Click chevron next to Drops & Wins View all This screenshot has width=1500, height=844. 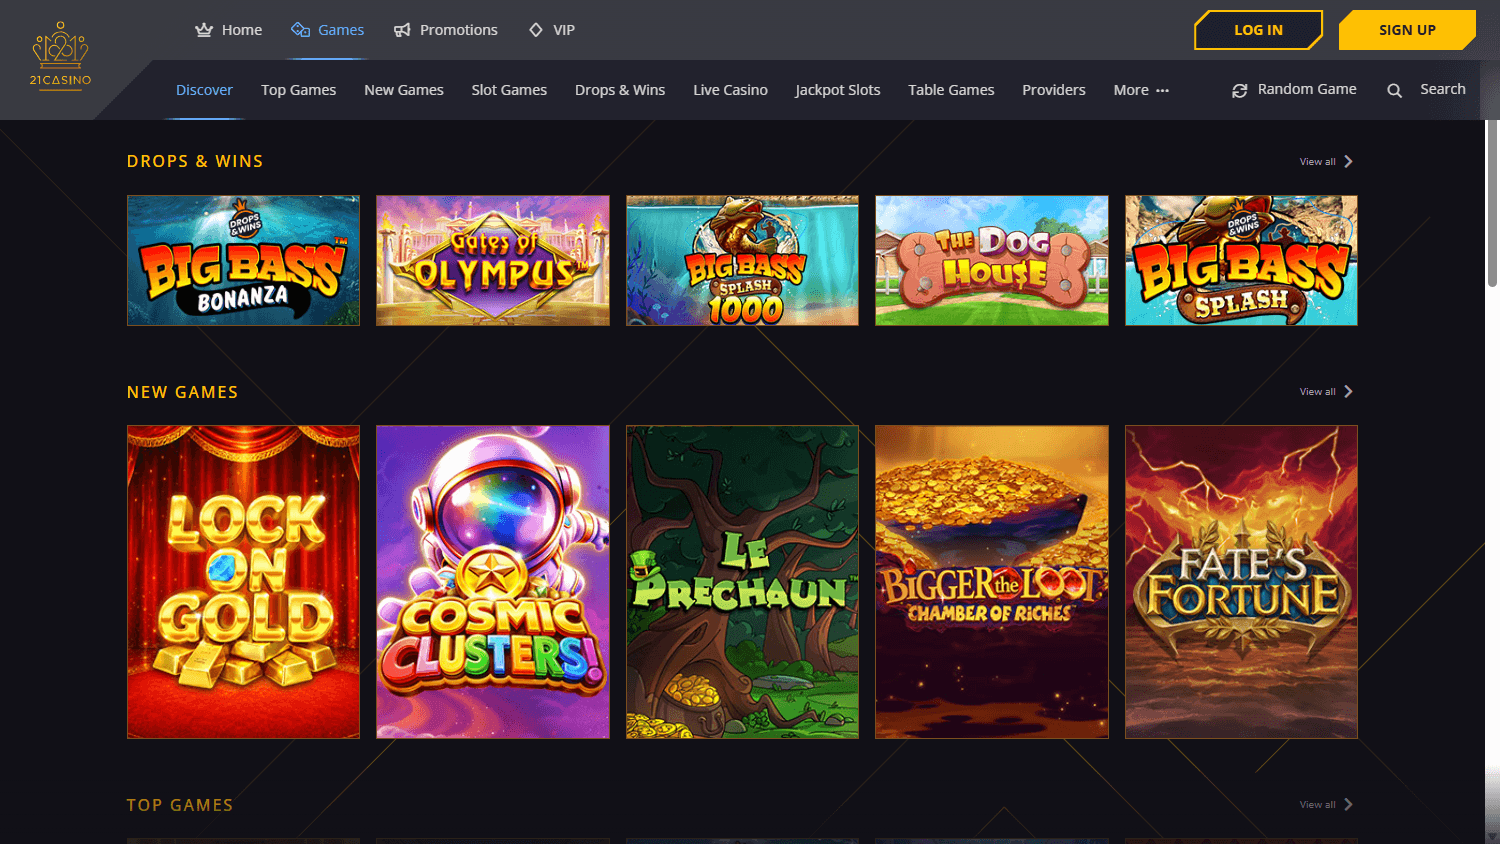(x=1348, y=161)
